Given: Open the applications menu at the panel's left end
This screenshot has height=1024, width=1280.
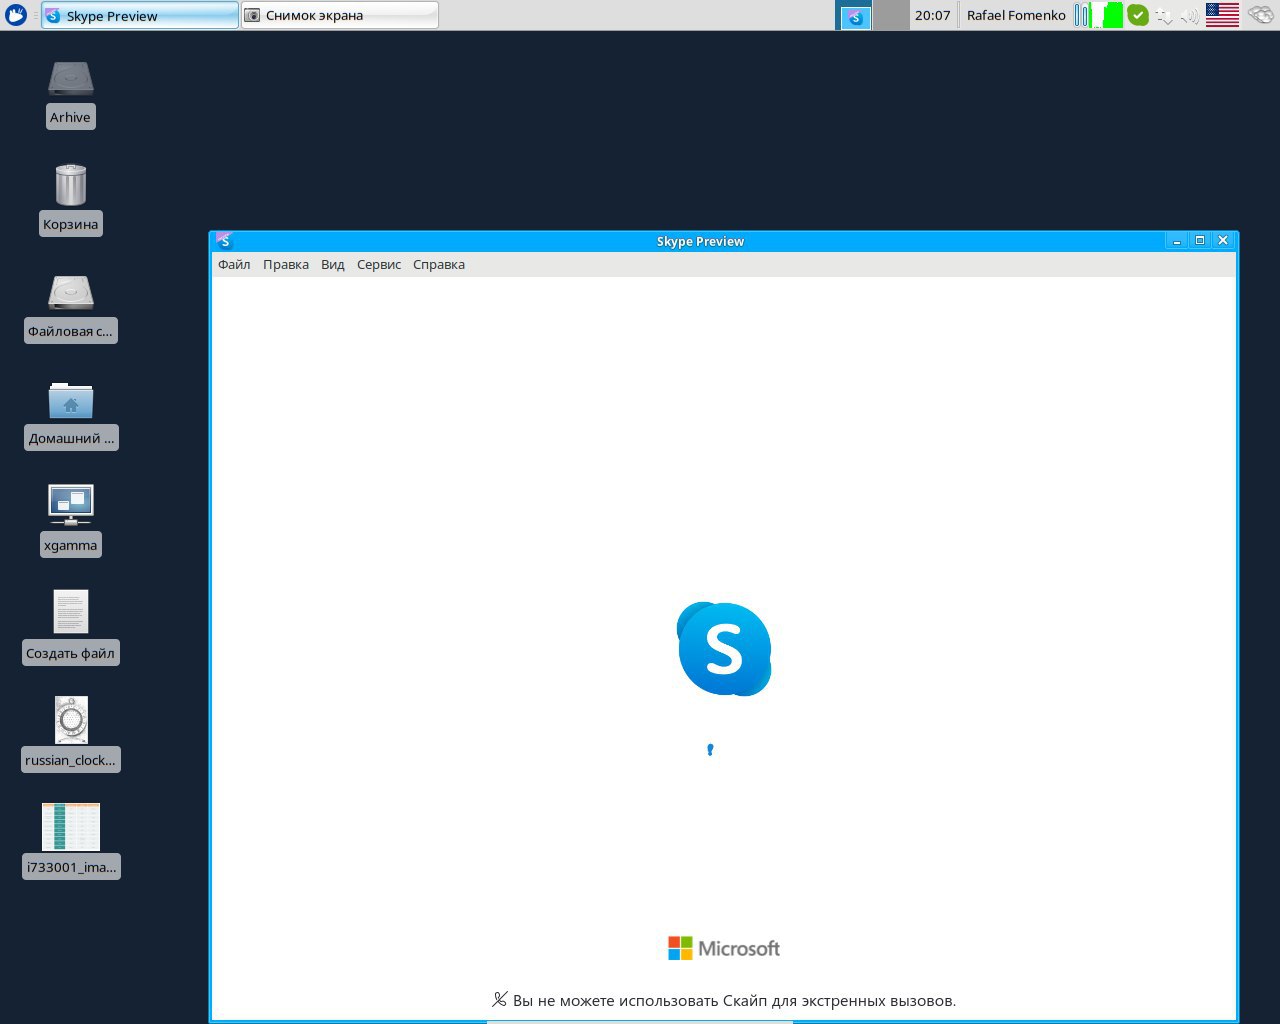Looking at the screenshot, I should [16, 15].
